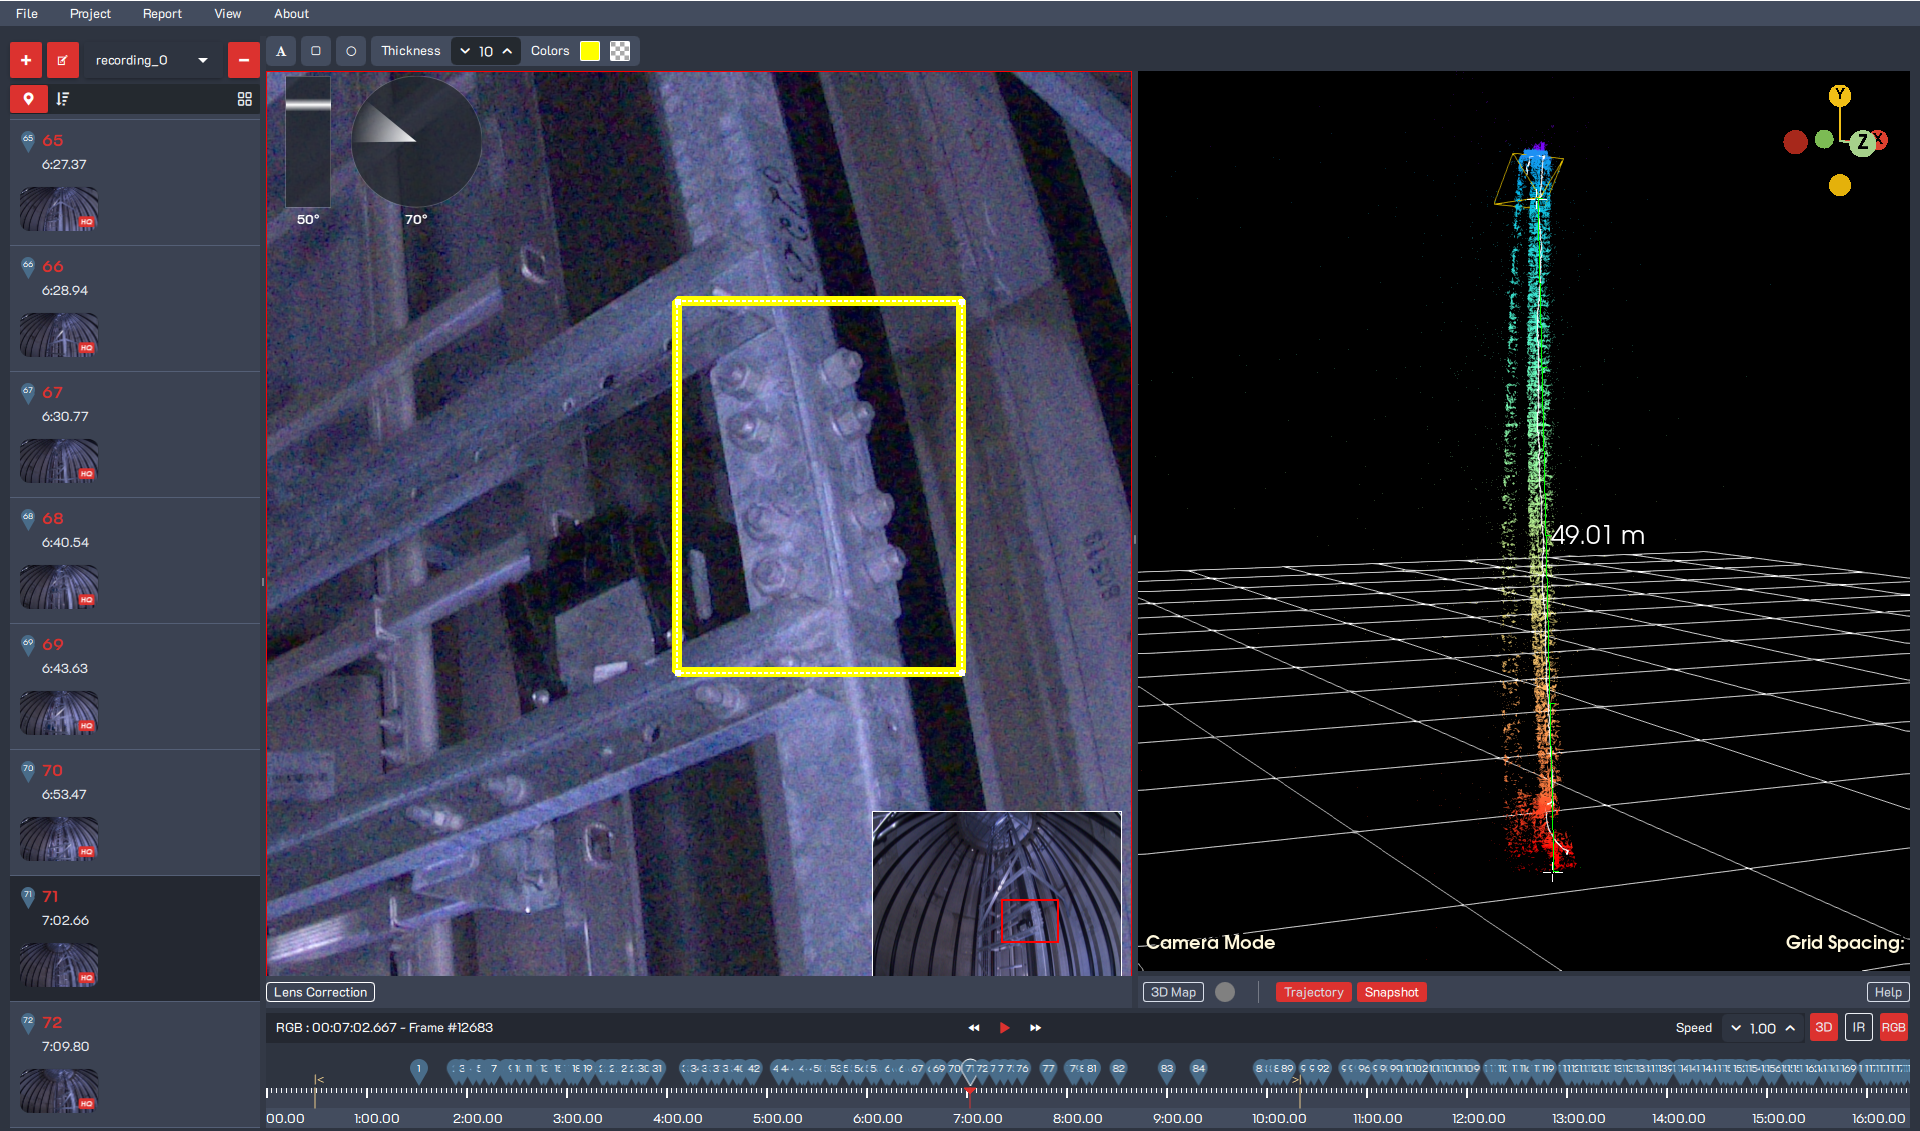Viewport: 1920px width, 1131px height.
Task: Click timeline marker 82
Action: click(x=1118, y=1070)
